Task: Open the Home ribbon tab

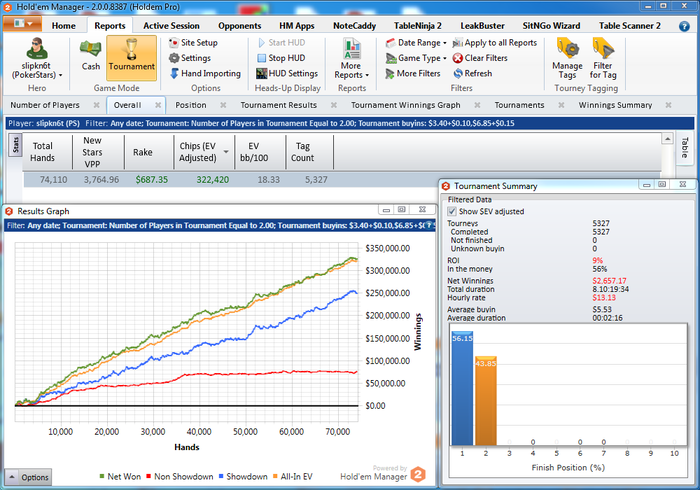Action: click(x=63, y=26)
